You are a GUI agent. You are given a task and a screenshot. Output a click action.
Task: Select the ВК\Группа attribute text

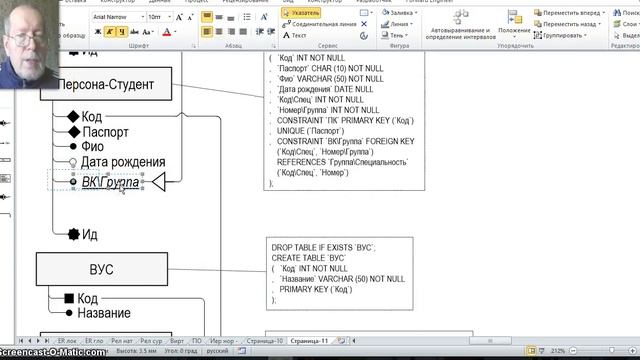coord(110,182)
